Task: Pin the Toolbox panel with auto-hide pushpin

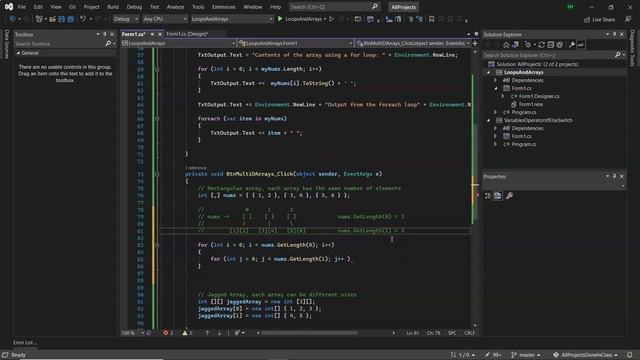Action: 105,34
